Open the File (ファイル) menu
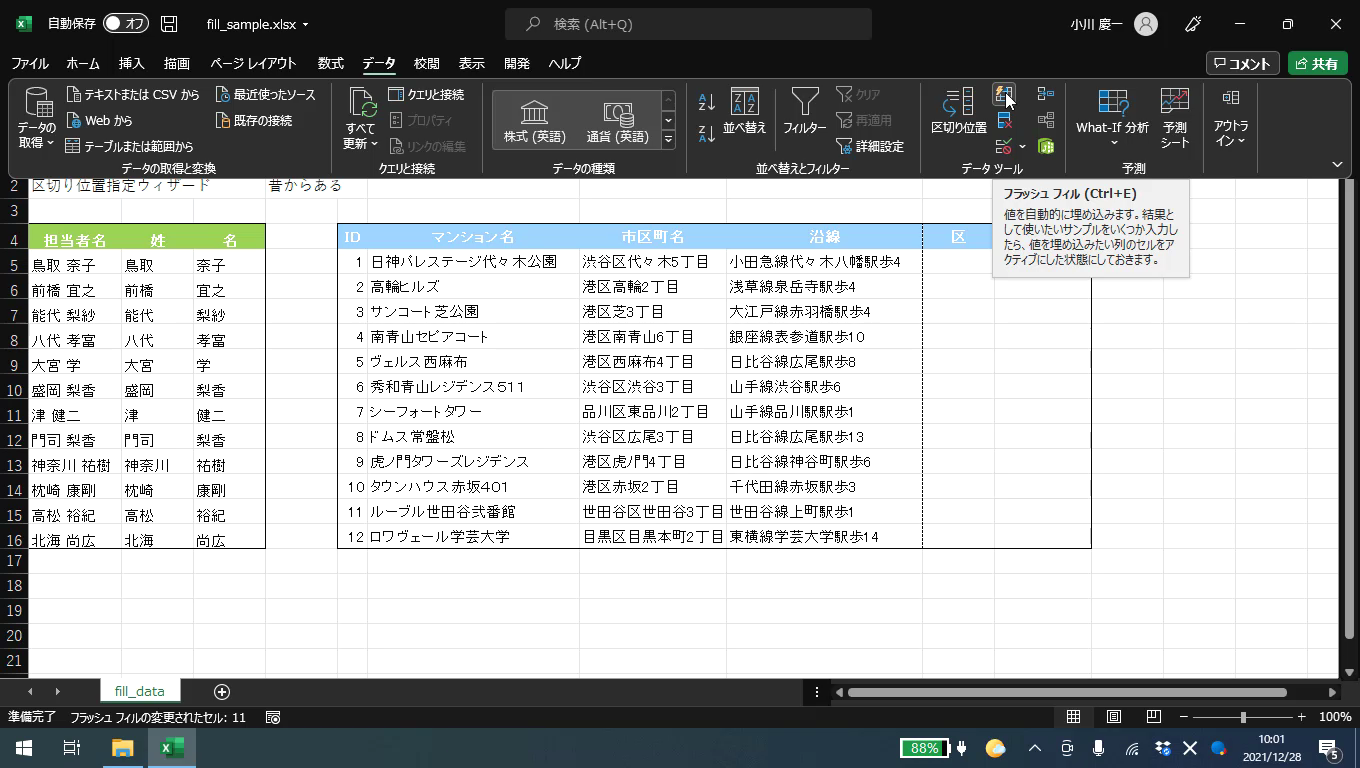The height and width of the screenshot is (768, 1360). coord(29,63)
